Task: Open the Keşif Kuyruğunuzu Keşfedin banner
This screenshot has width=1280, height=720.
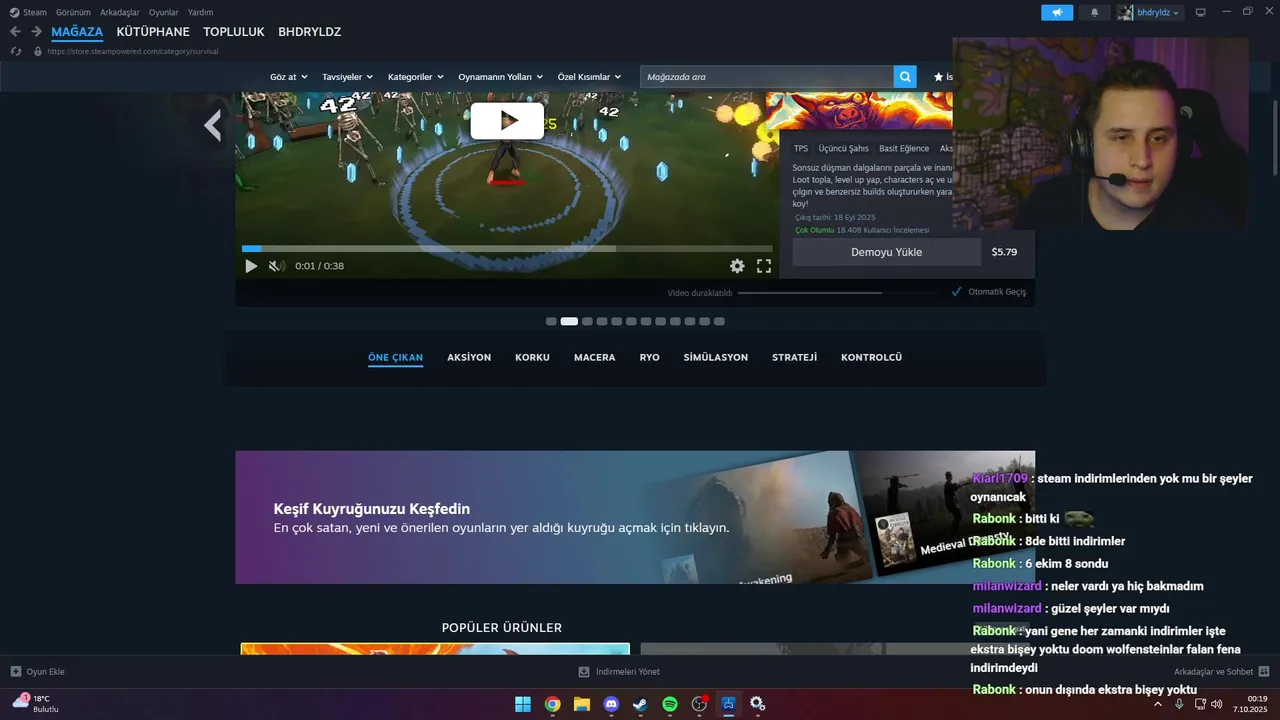Action: point(635,517)
